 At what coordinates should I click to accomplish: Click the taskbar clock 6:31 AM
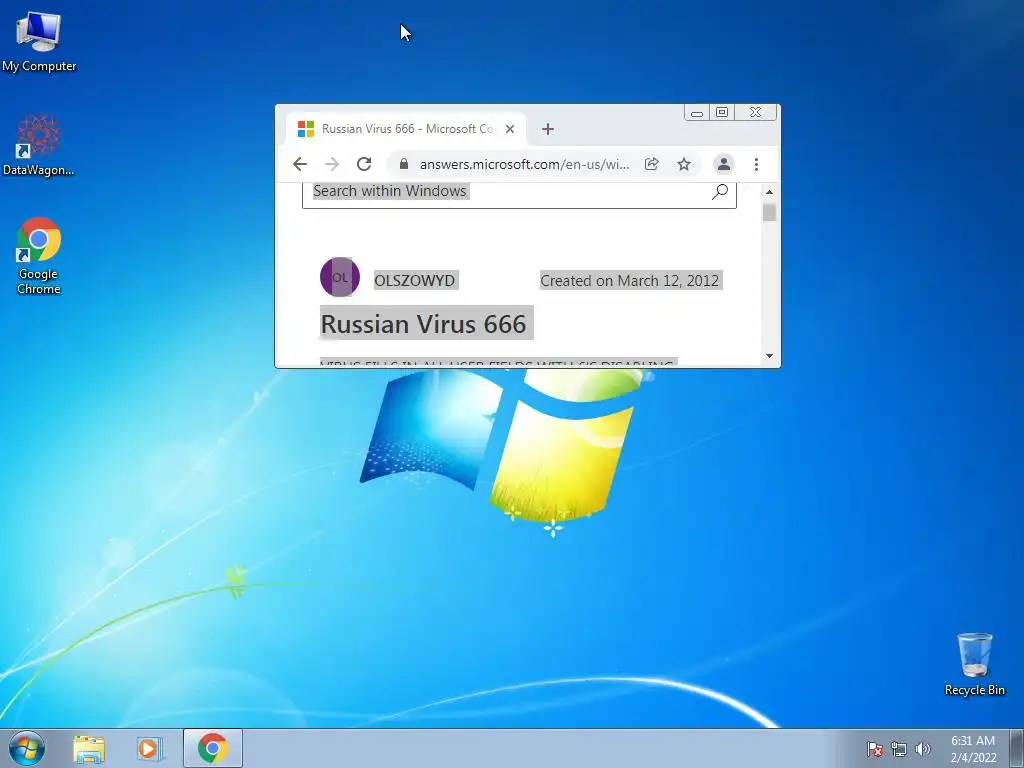(973, 749)
